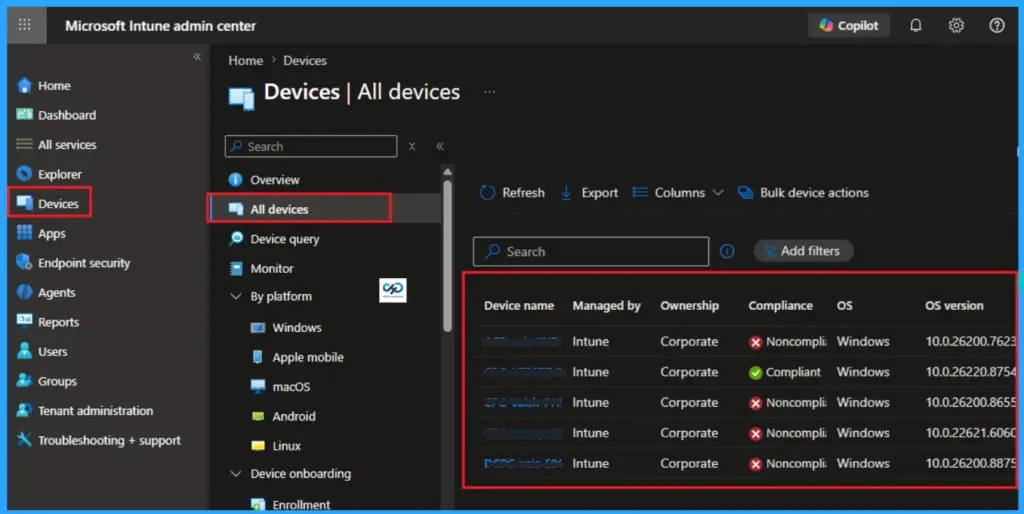Open Apps in the left navigation
The image size is (1024, 514).
pyautogui.click(x=40, y=233)
